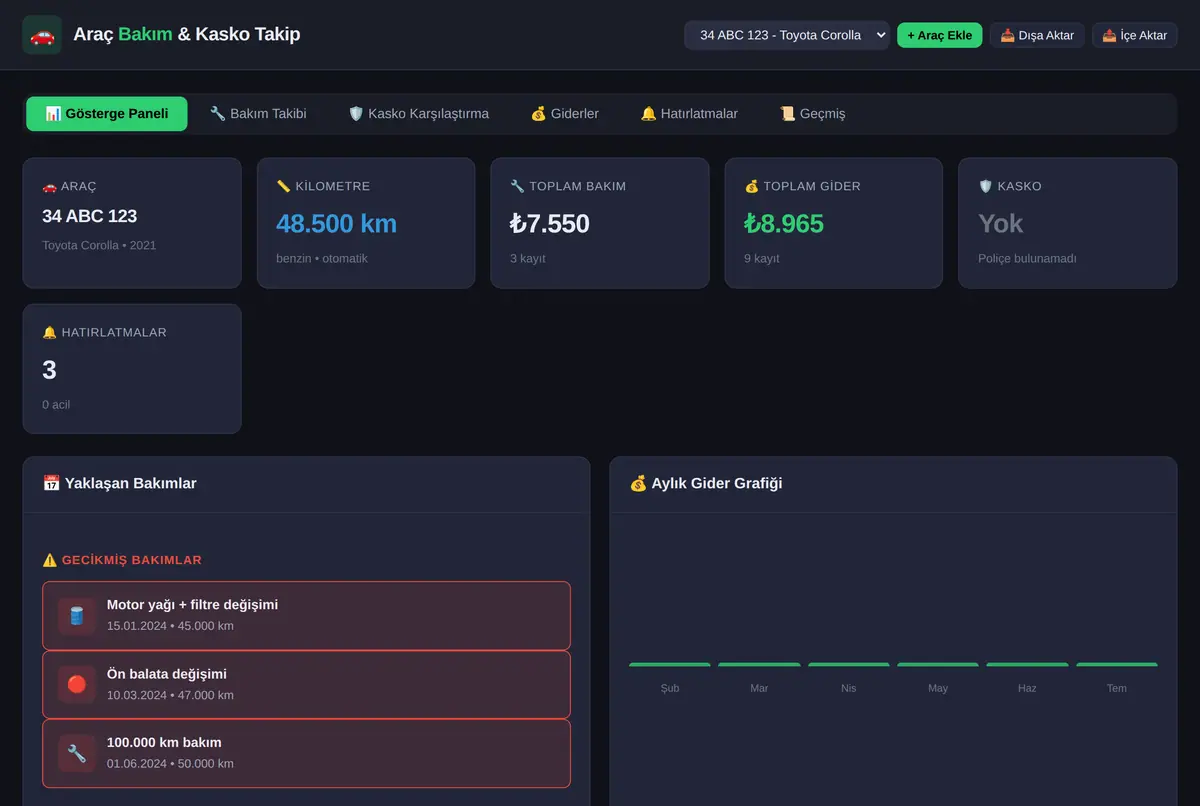Open the Toplam Gider stat card

click(x=834, y=223)
